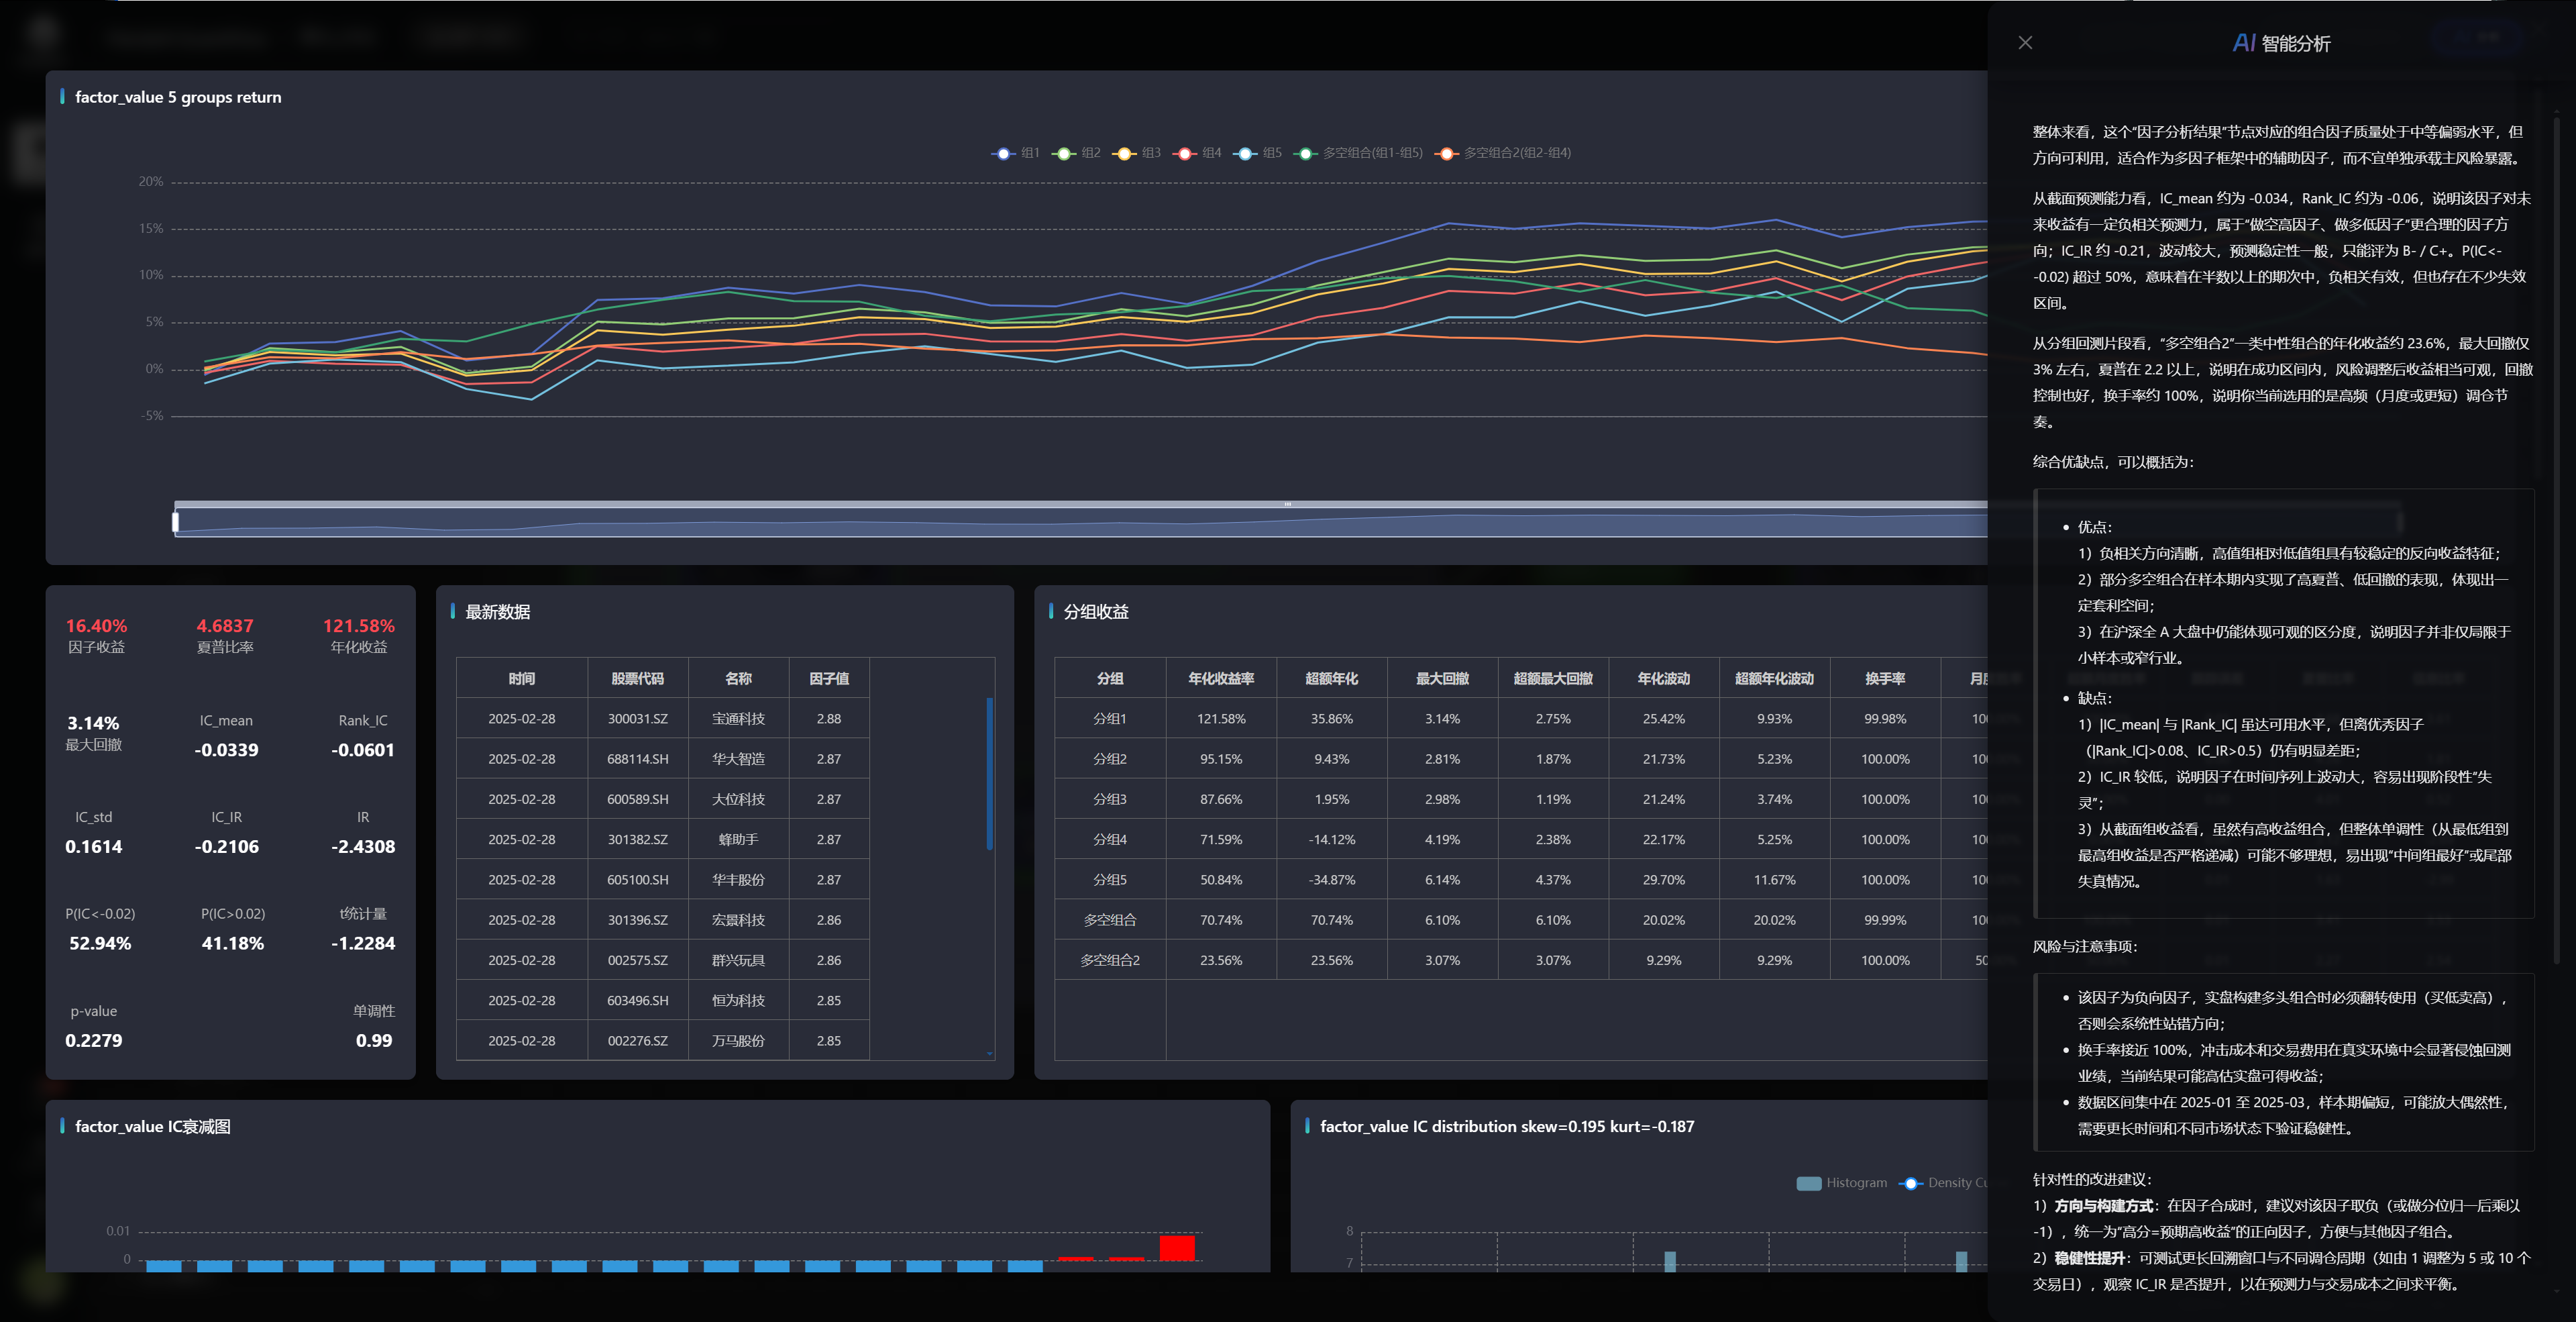2576x1322 pixels.
Task: Select stock code "600589.SH"
Action: pos(638,799)
